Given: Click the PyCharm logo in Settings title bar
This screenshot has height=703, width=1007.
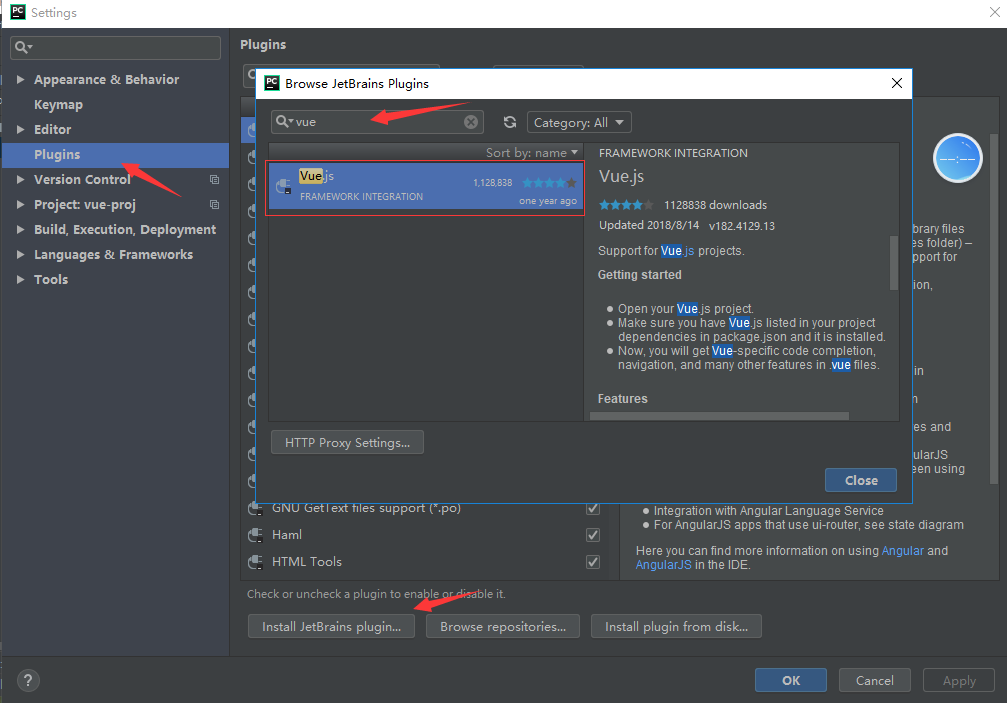Looking at the screenshot, I should pos(17,12).
